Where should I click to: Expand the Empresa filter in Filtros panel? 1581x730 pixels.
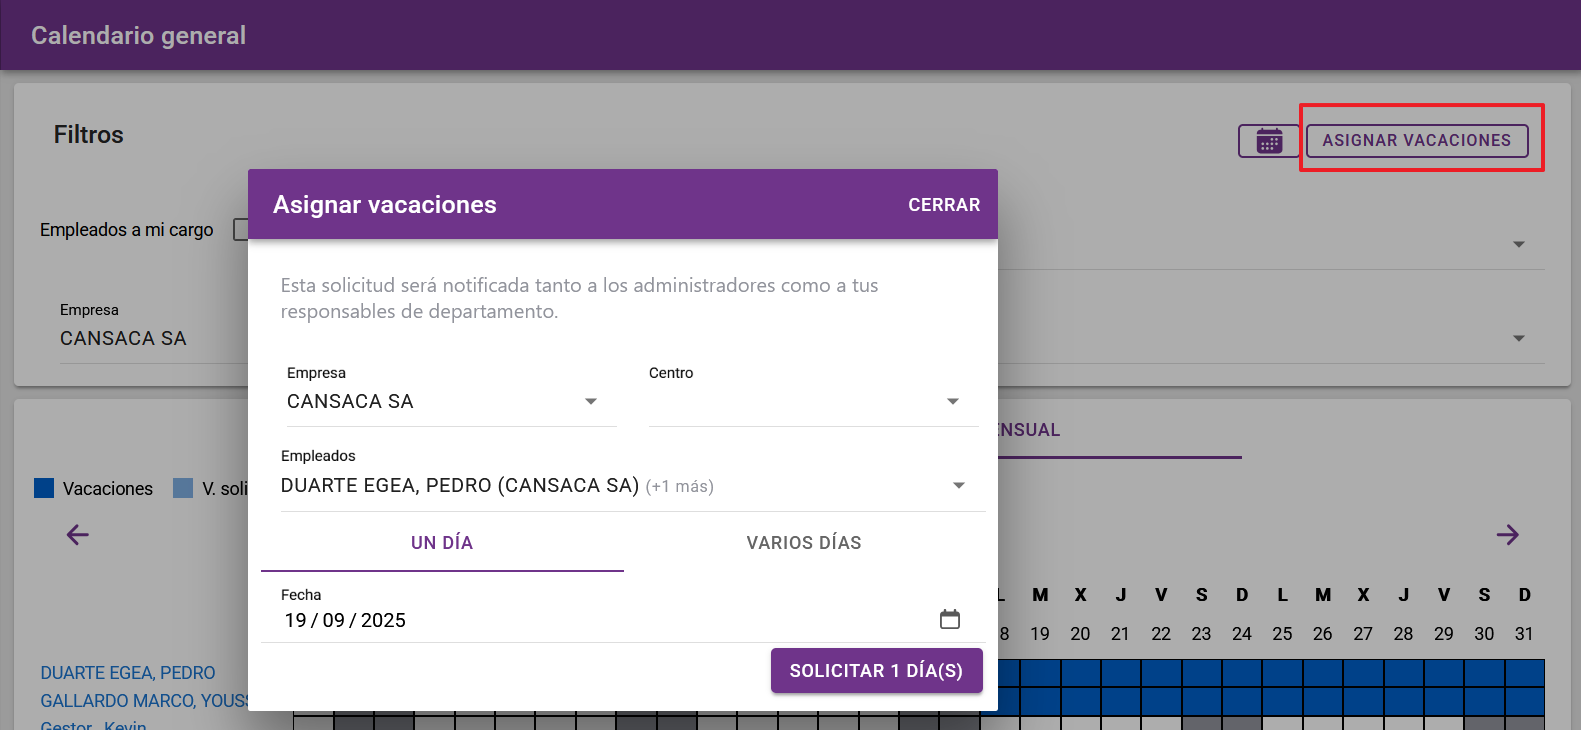point(1518,339)
